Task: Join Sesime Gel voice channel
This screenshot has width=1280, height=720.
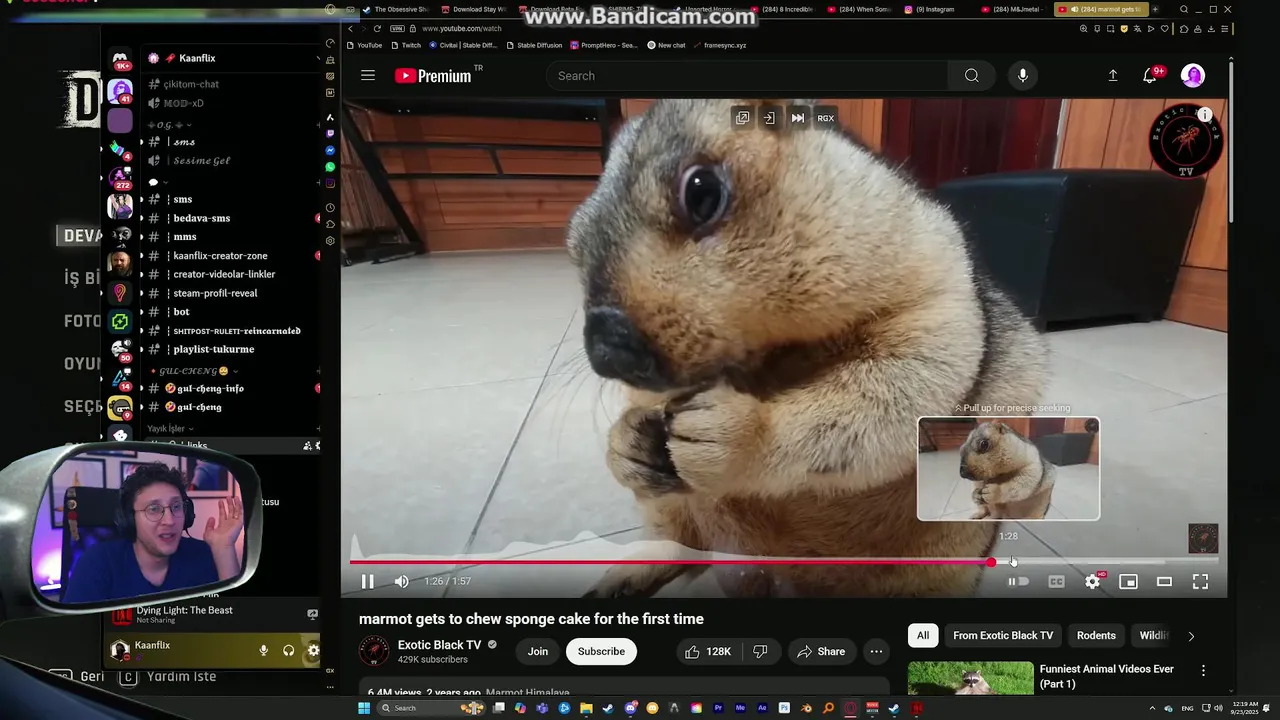Action: 200,161
